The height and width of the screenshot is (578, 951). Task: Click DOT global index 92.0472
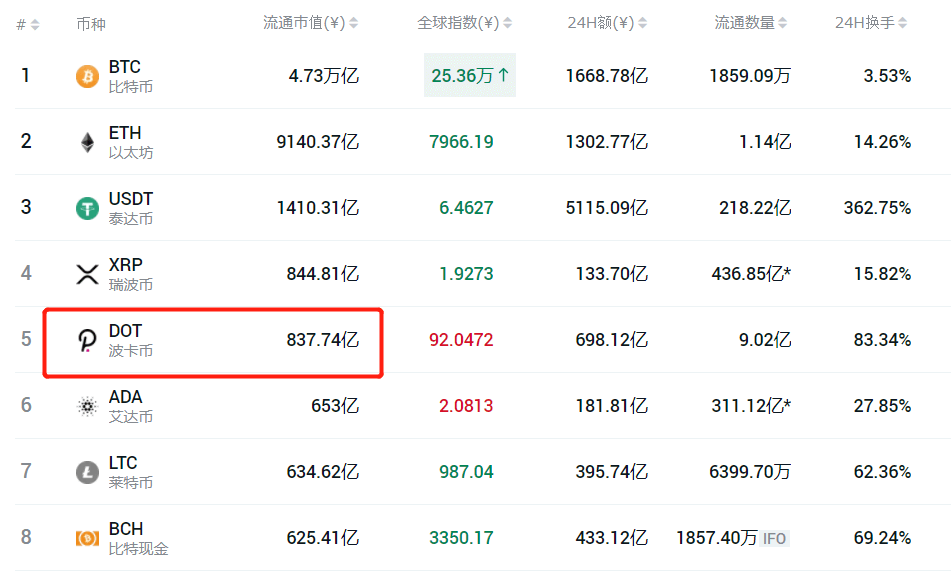[461, 340]
